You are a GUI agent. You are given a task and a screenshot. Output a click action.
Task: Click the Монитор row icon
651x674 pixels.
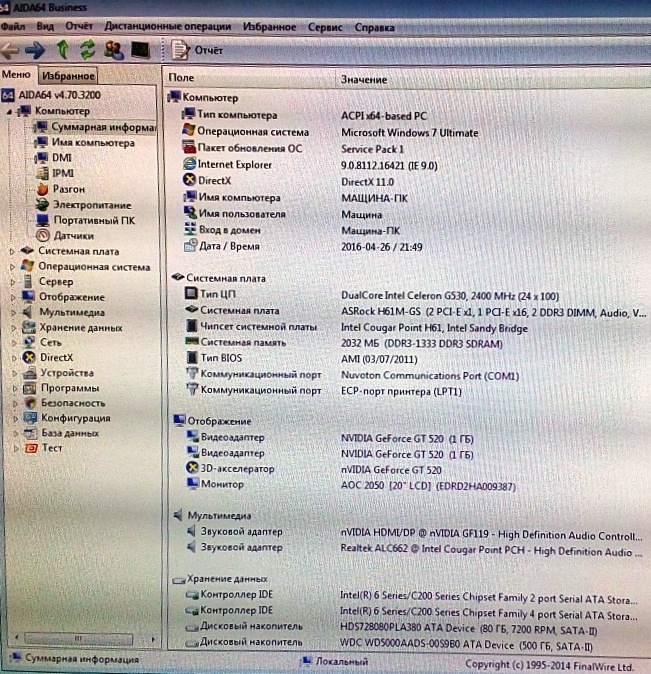(x=193, y=483)
